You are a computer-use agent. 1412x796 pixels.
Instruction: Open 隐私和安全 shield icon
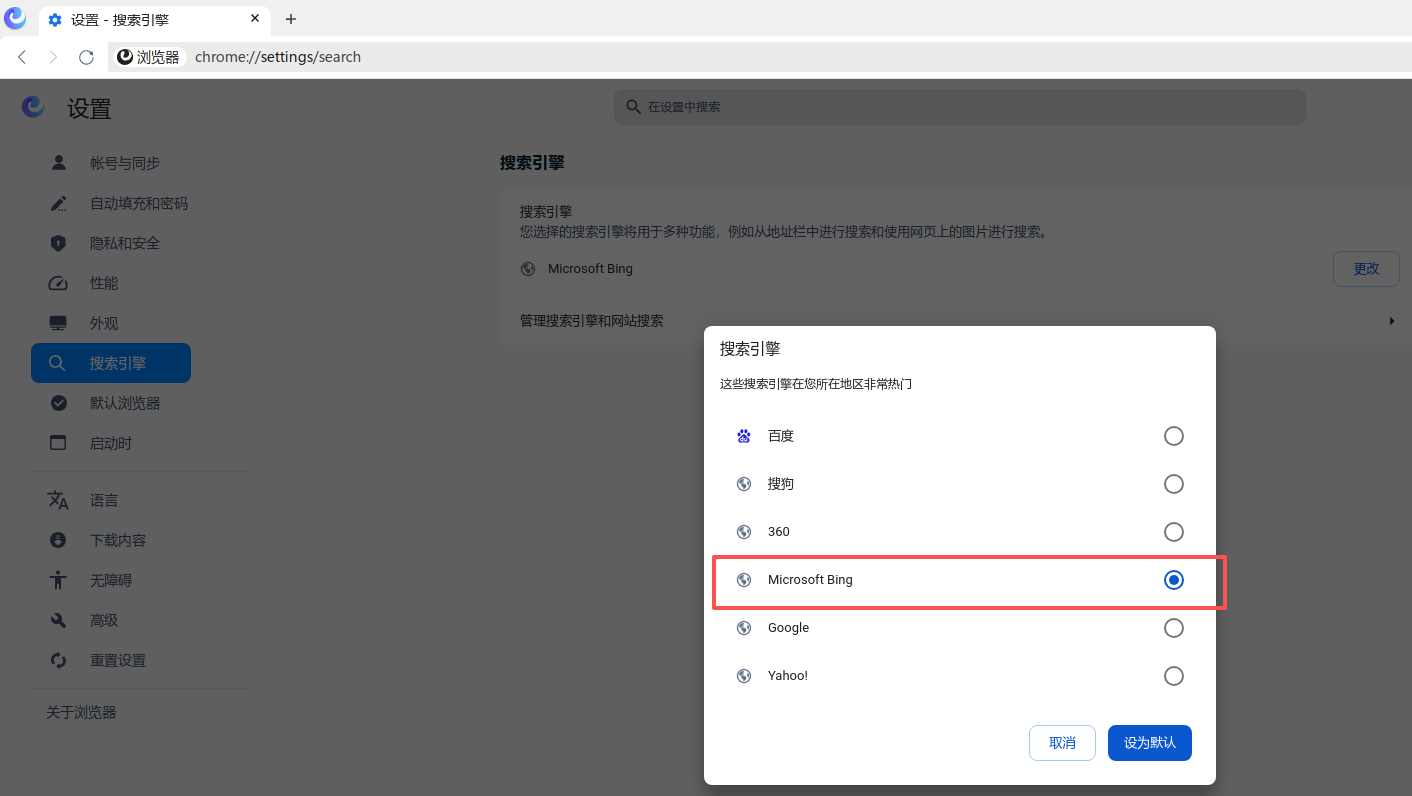click(58, 243)
